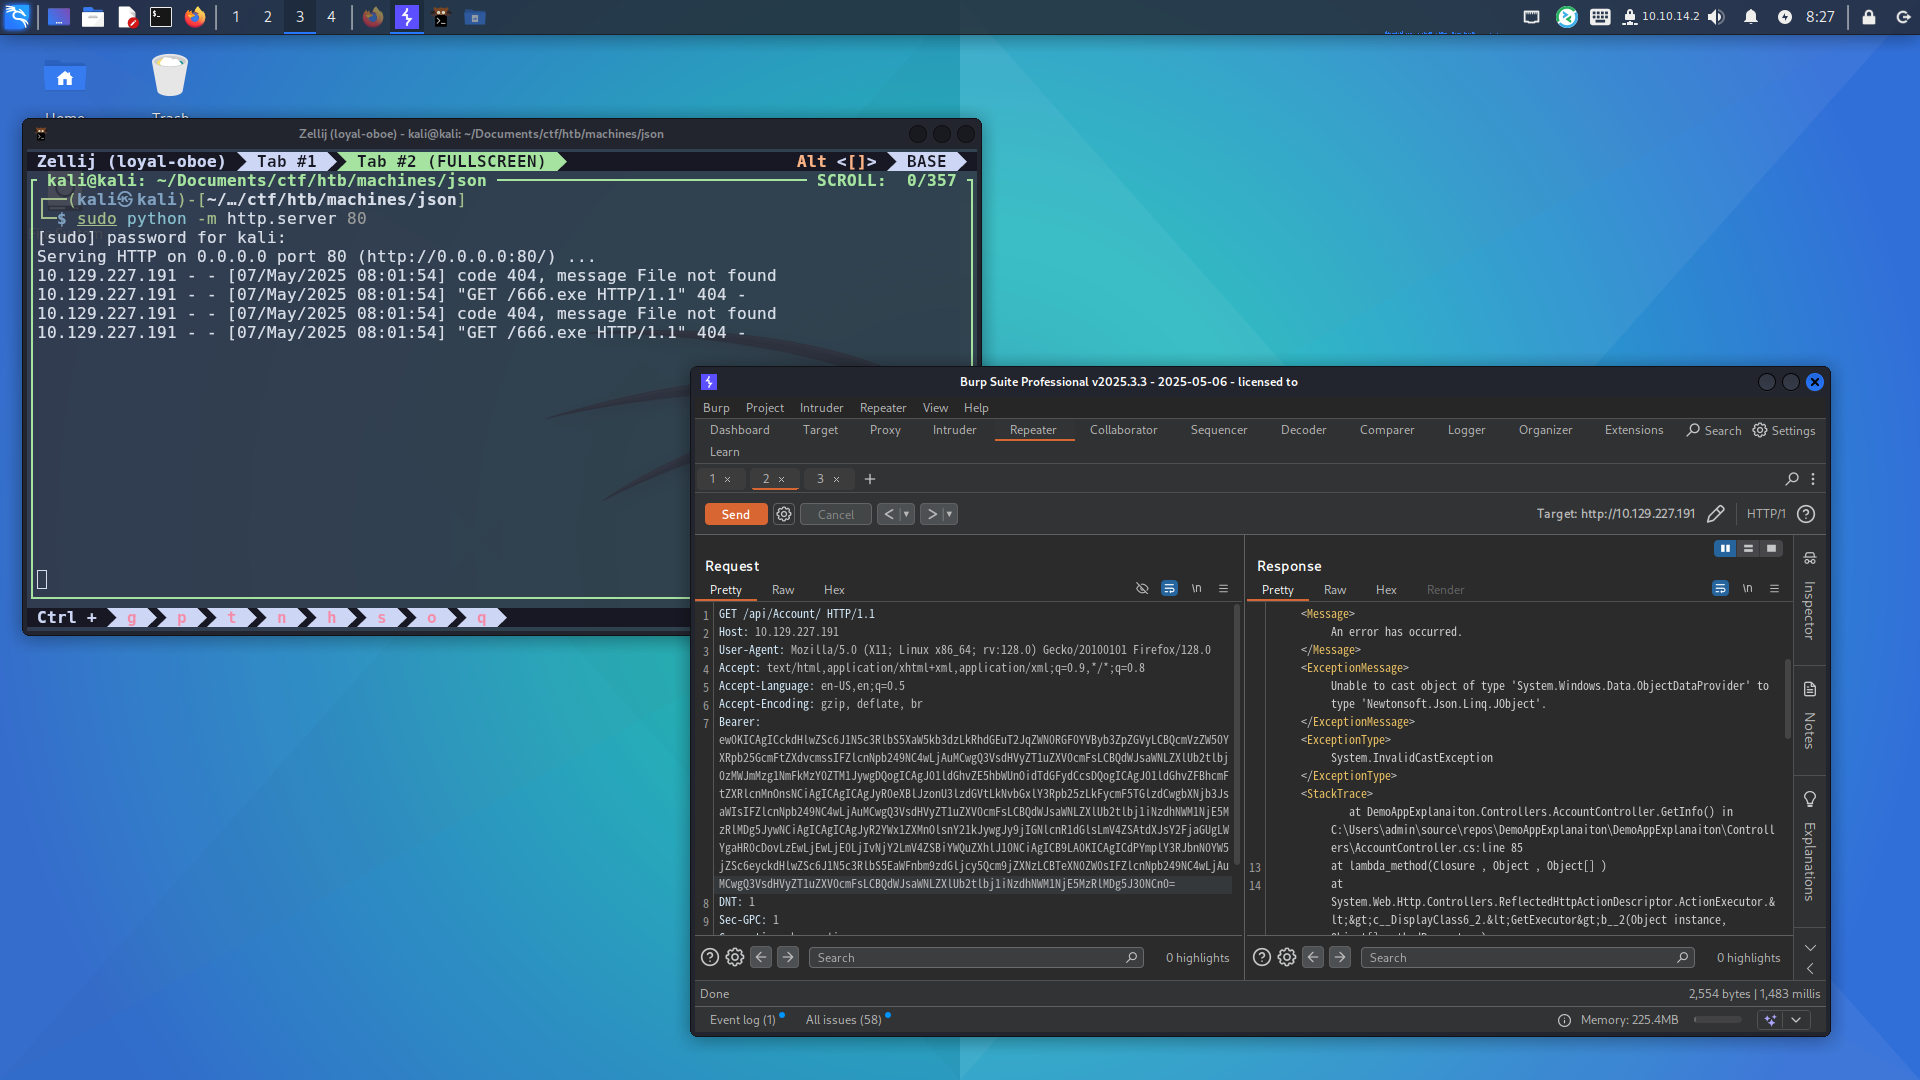
Task: Click the Inspector panel icon
Action: point(1810,558)
